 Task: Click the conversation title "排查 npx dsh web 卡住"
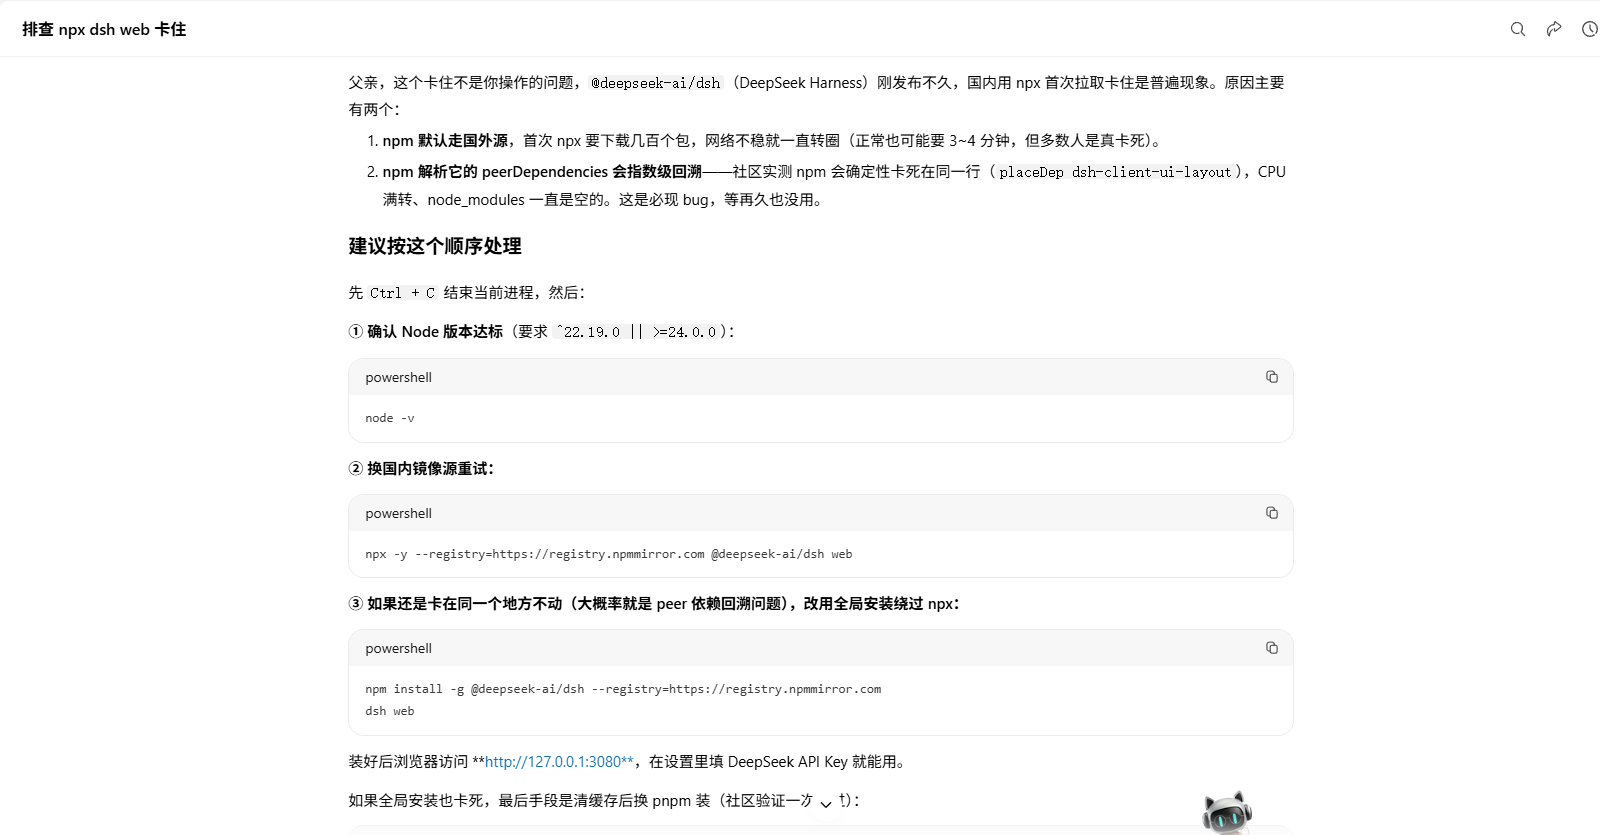point(104,29)
